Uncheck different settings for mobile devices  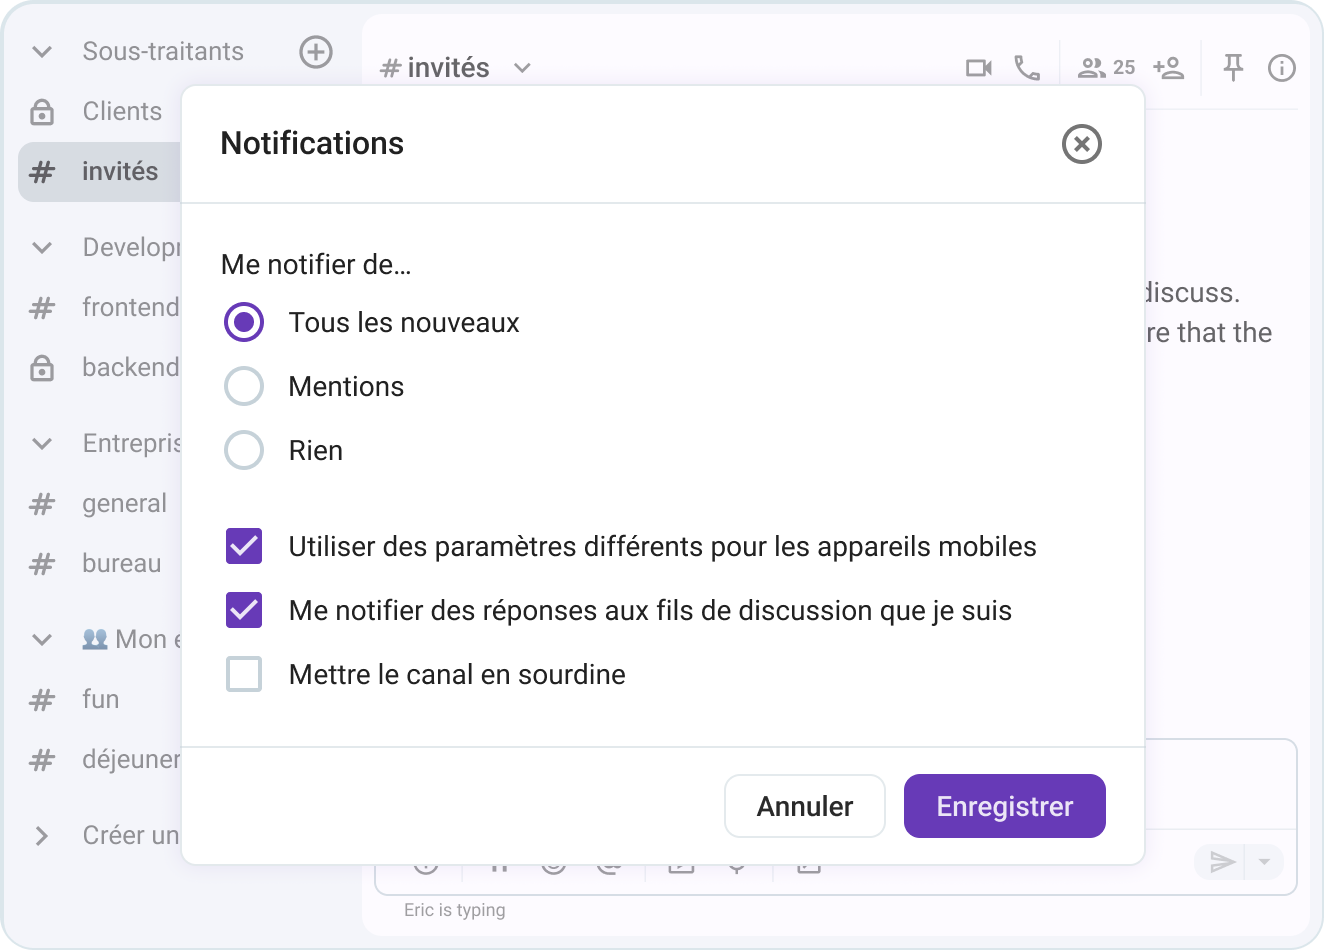pyautogui.click(x=244, y=546)
